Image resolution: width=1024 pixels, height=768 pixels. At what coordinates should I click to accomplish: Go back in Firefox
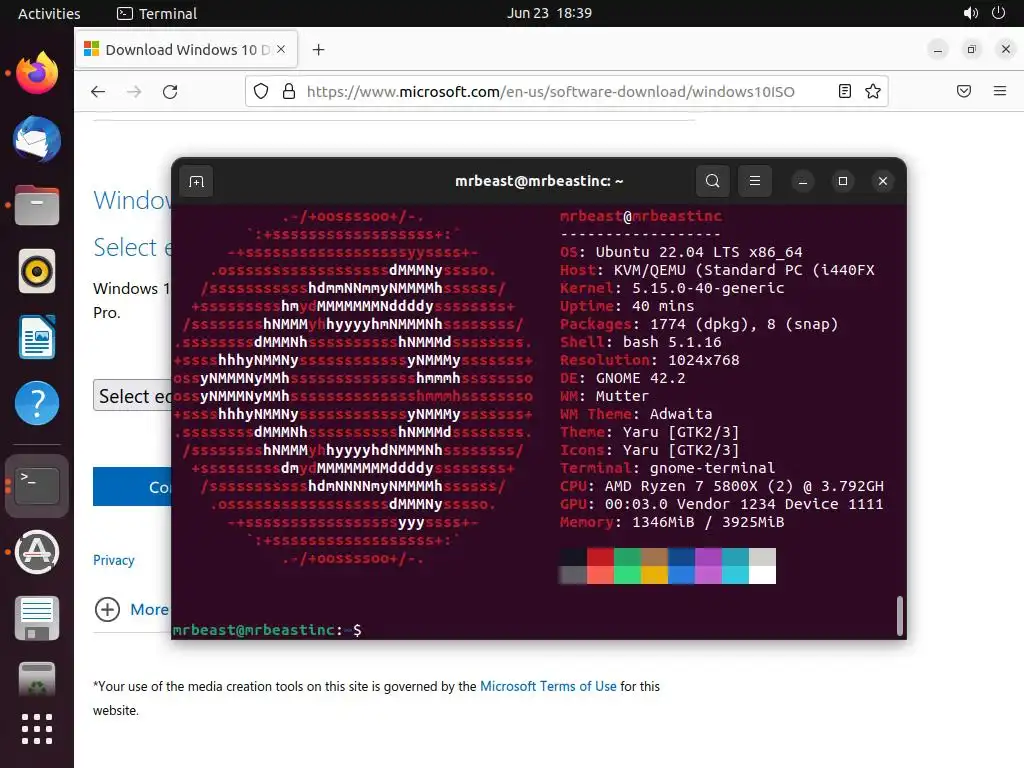click(98, 91)
